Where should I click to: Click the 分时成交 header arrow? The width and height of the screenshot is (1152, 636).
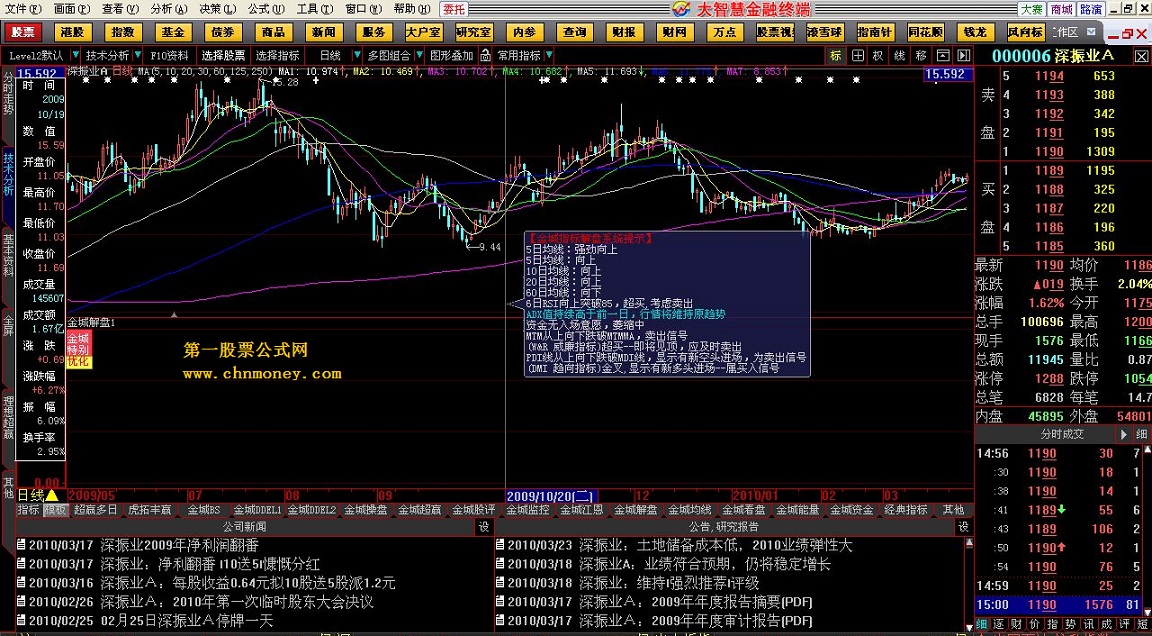[1123, 434]
